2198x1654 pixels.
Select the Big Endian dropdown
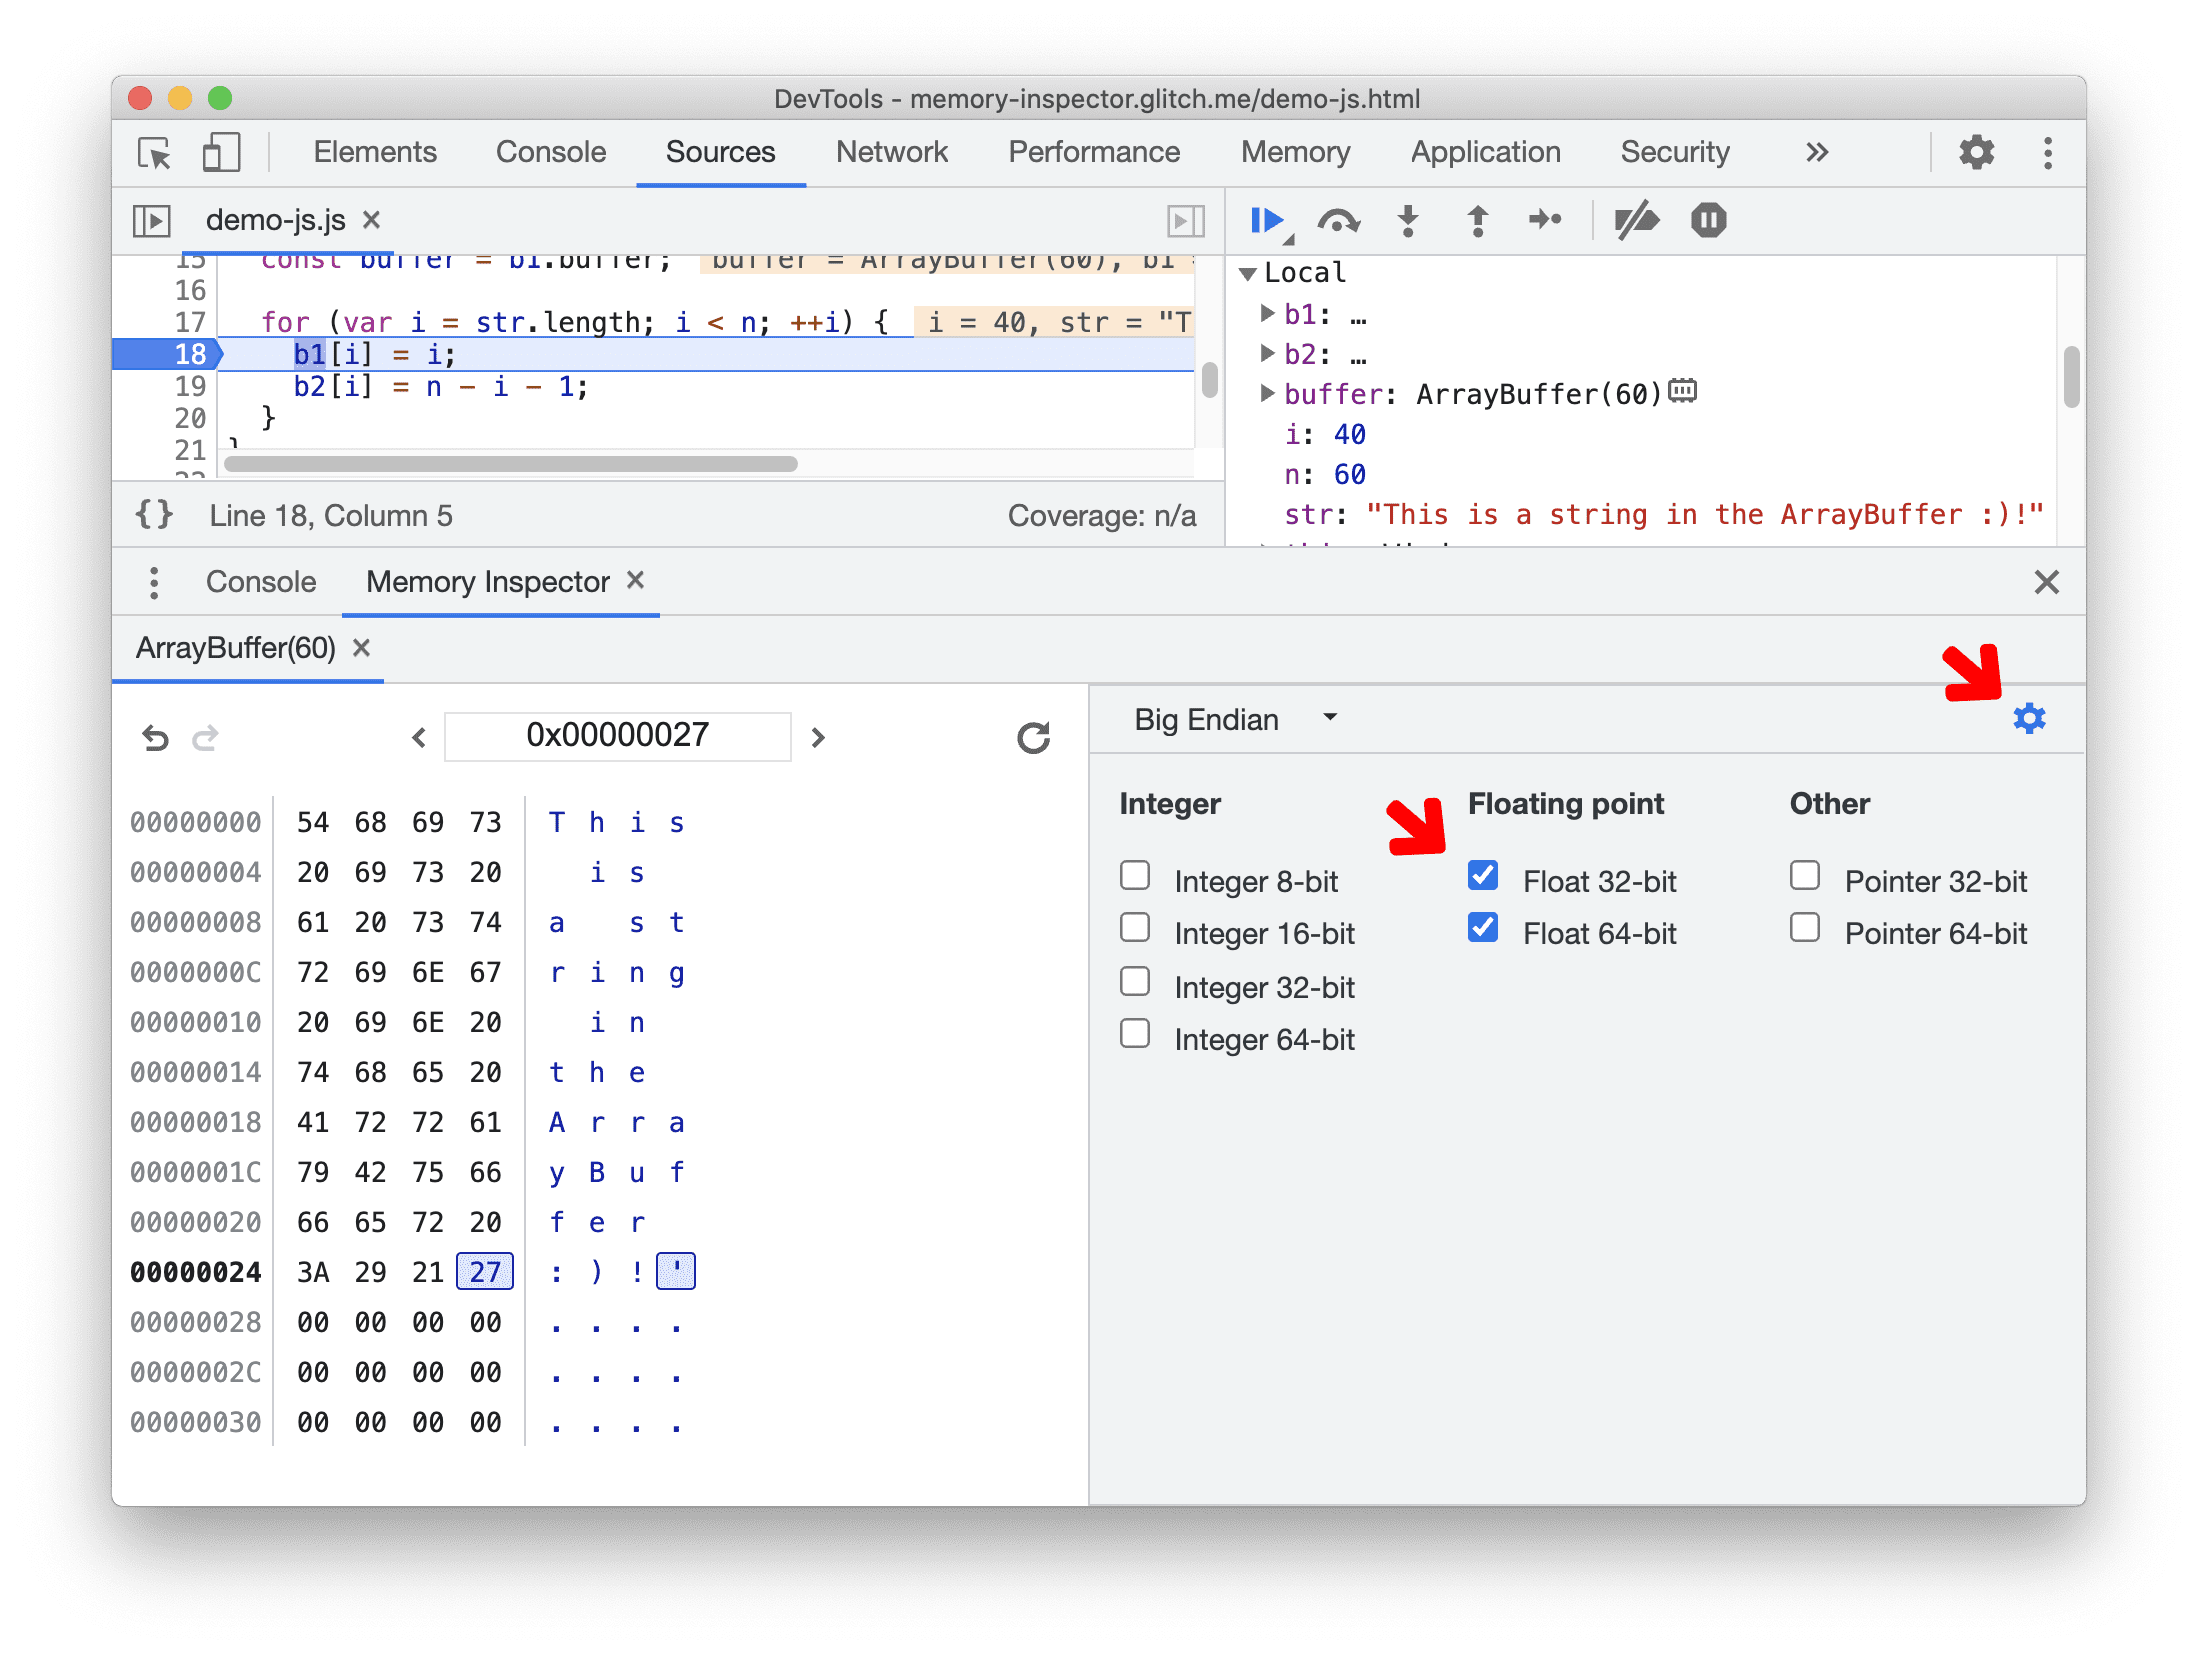pyautogui.click(x=1216, y=721)
